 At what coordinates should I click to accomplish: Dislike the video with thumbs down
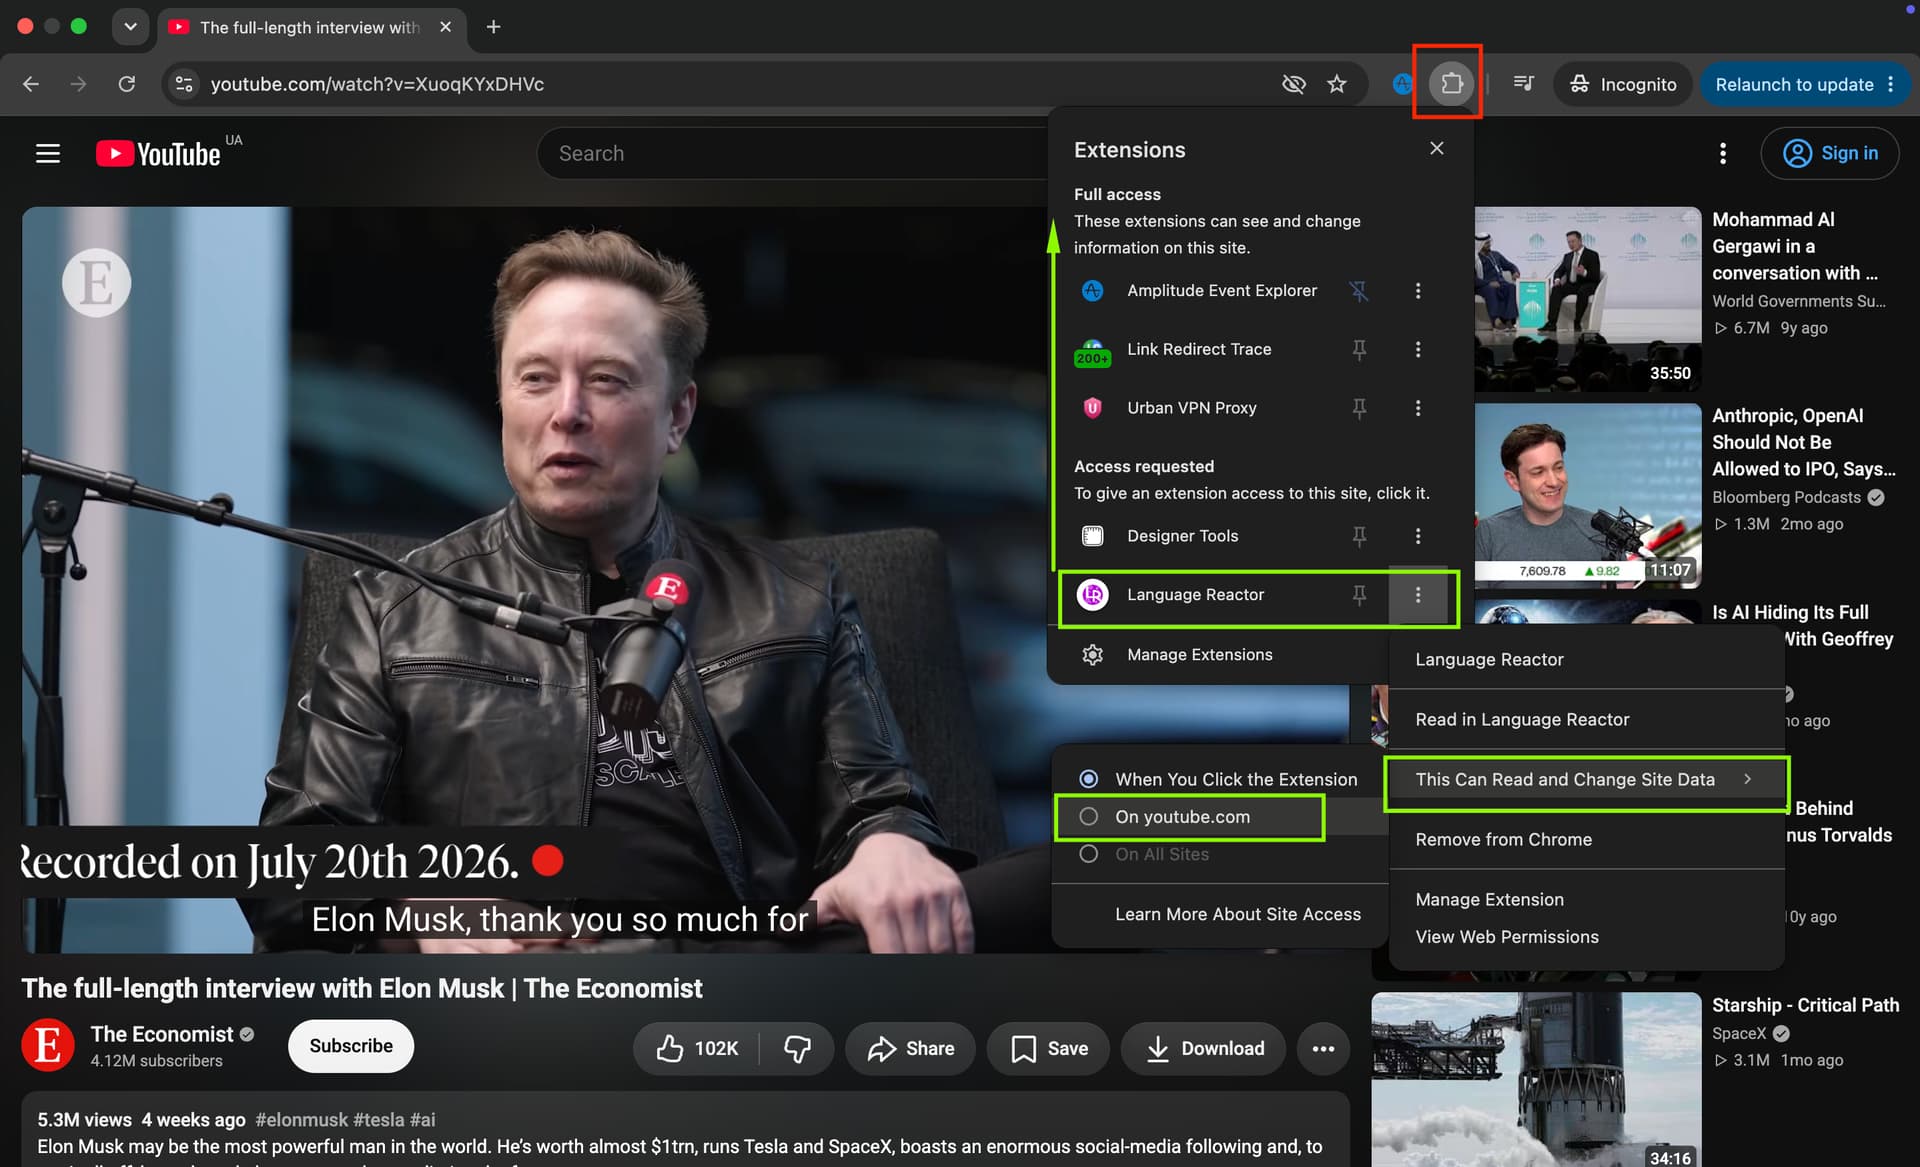(797, 1048)
